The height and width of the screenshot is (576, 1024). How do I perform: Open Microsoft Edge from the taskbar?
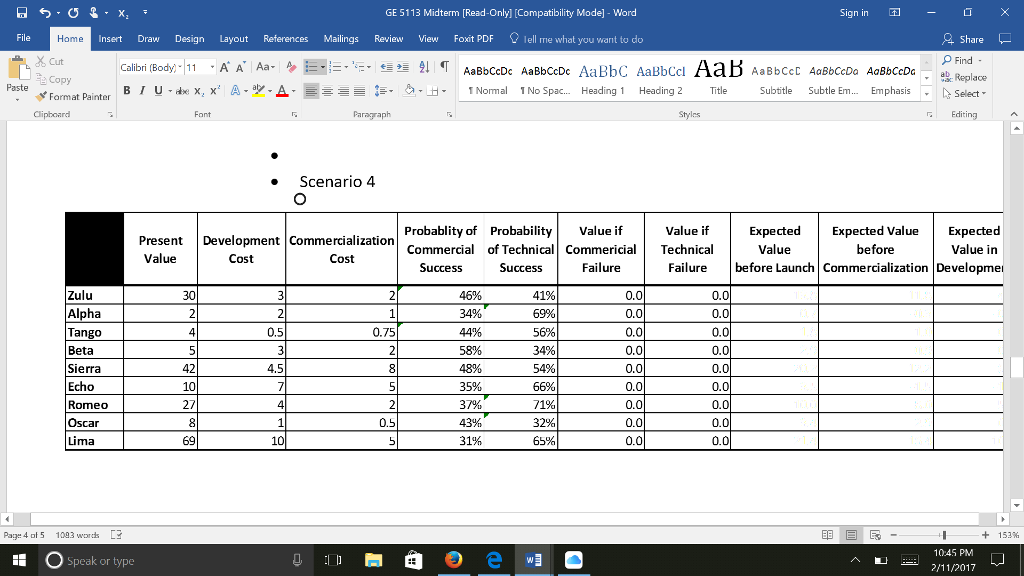[494, 560]
